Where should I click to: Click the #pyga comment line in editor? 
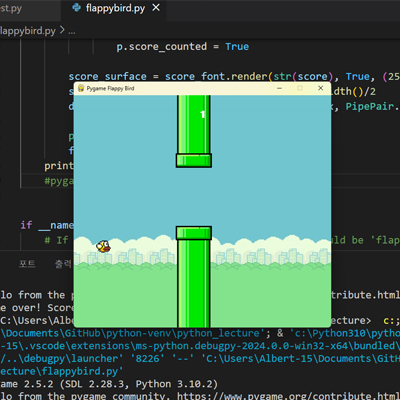coord(59,181)
